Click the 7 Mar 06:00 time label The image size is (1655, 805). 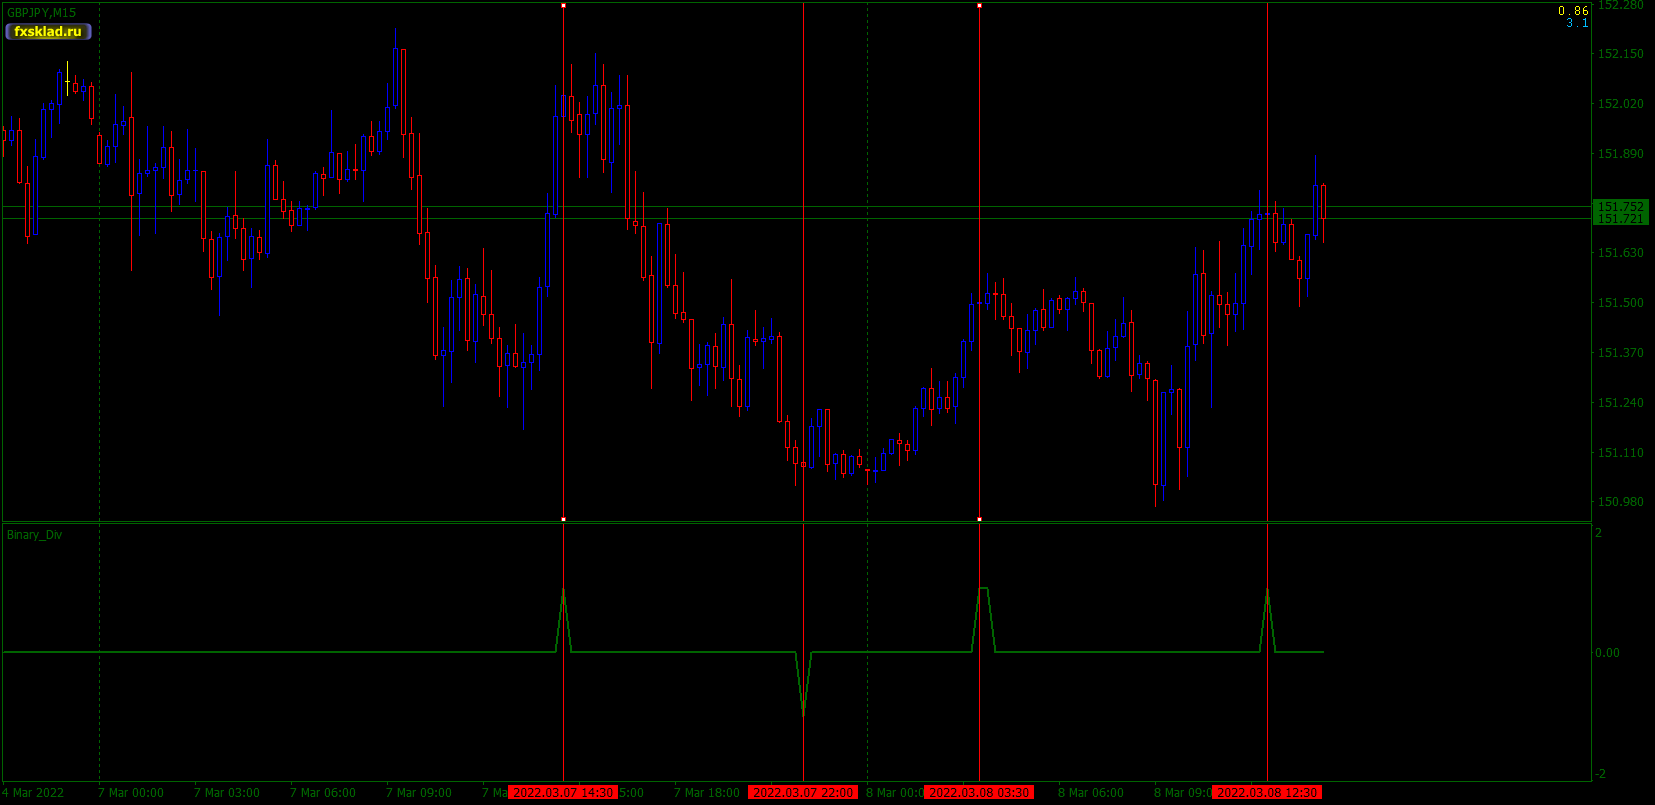(323, 793)
